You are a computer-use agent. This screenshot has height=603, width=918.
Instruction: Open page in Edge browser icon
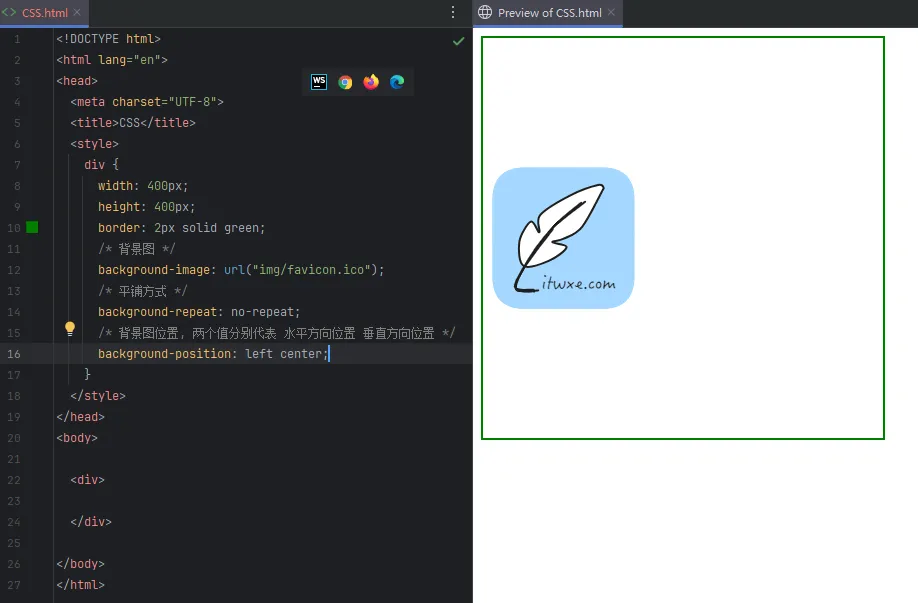397,82
